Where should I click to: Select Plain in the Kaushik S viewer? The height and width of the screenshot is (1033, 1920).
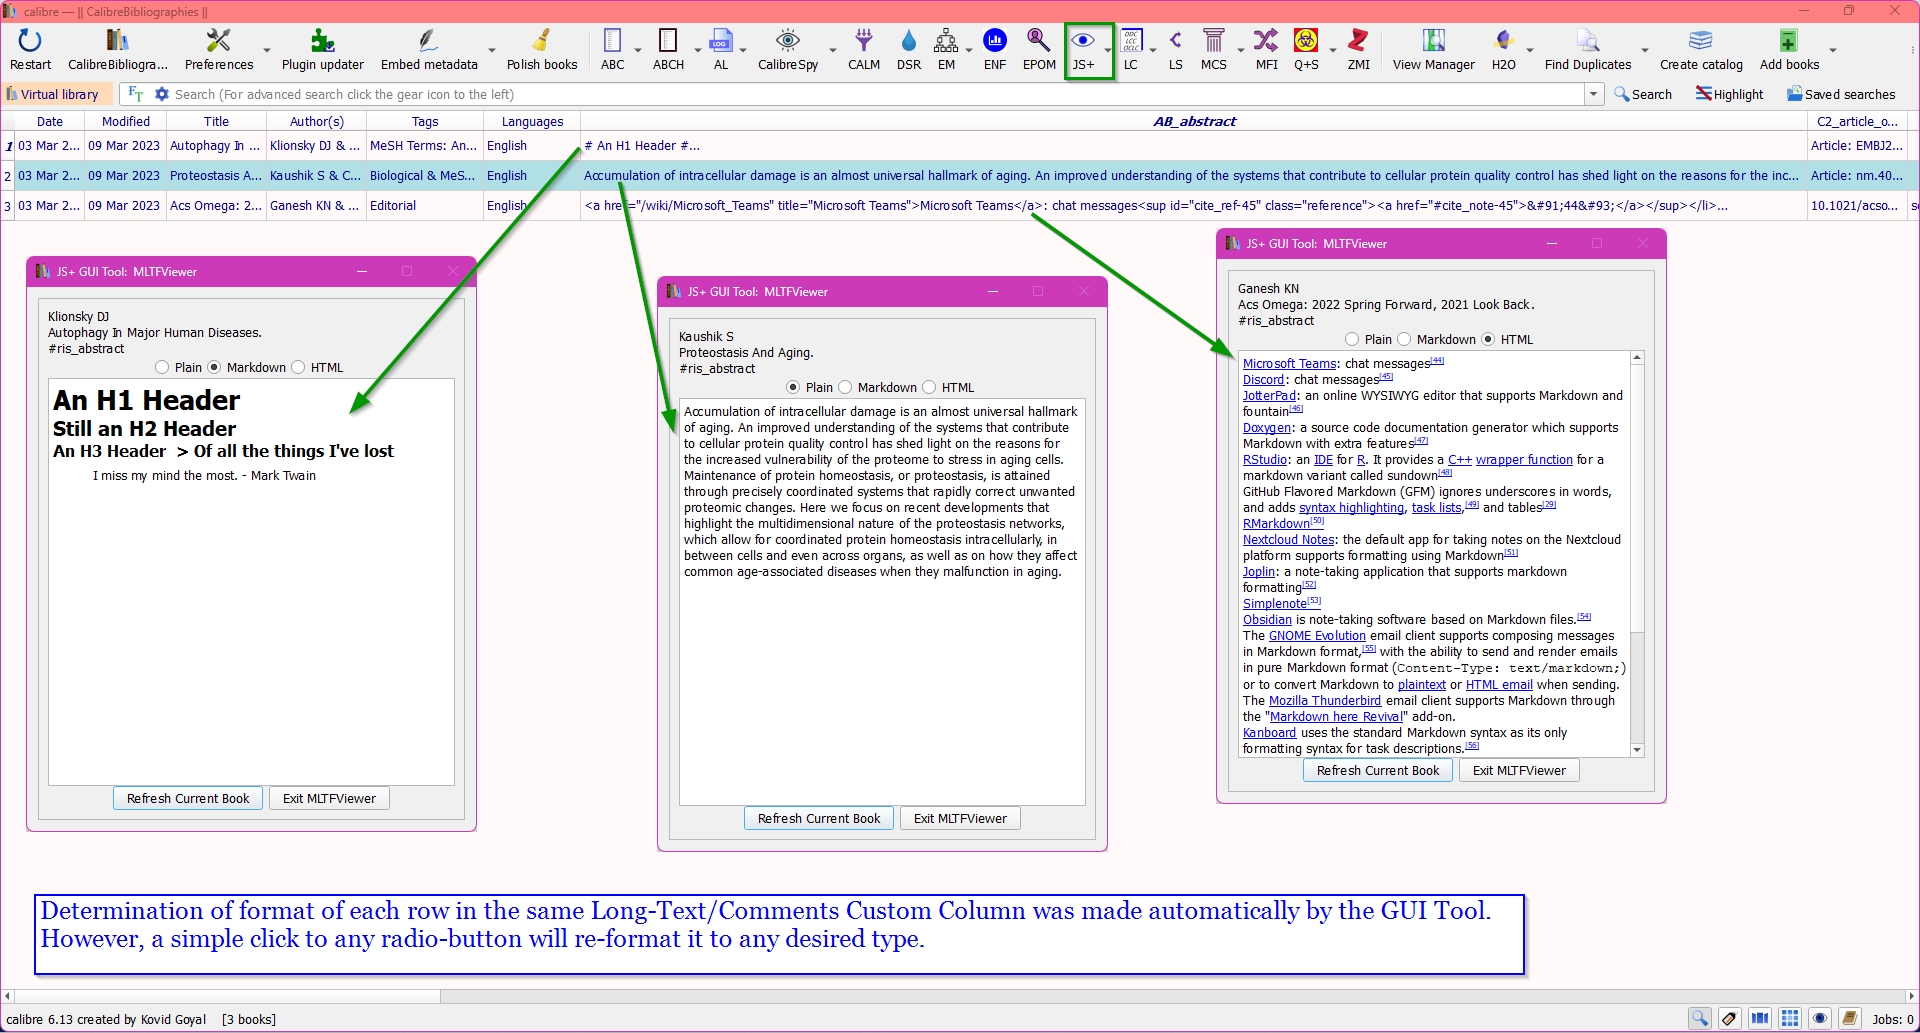pyautogui.click(x=793, y=388)
